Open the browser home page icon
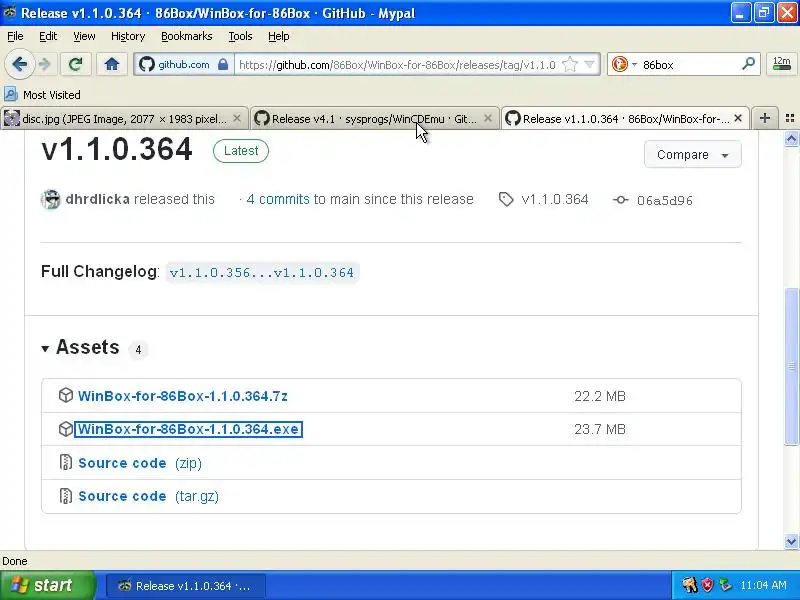 click(x=112, y=64)
